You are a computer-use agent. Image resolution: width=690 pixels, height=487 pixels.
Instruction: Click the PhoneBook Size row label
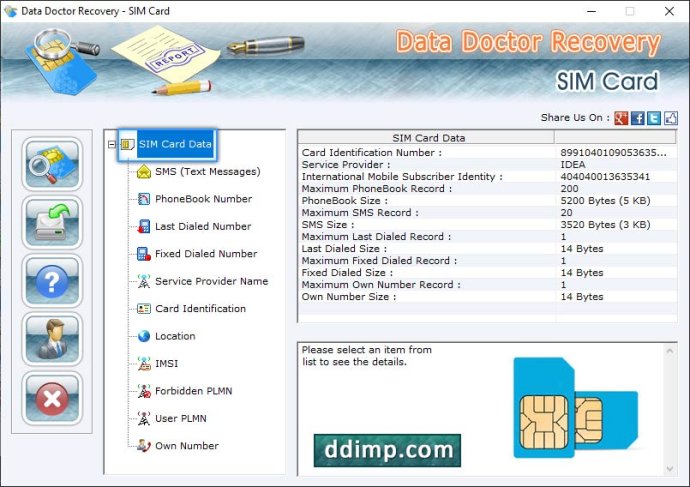pyautogui.click(x=345, y=201)
